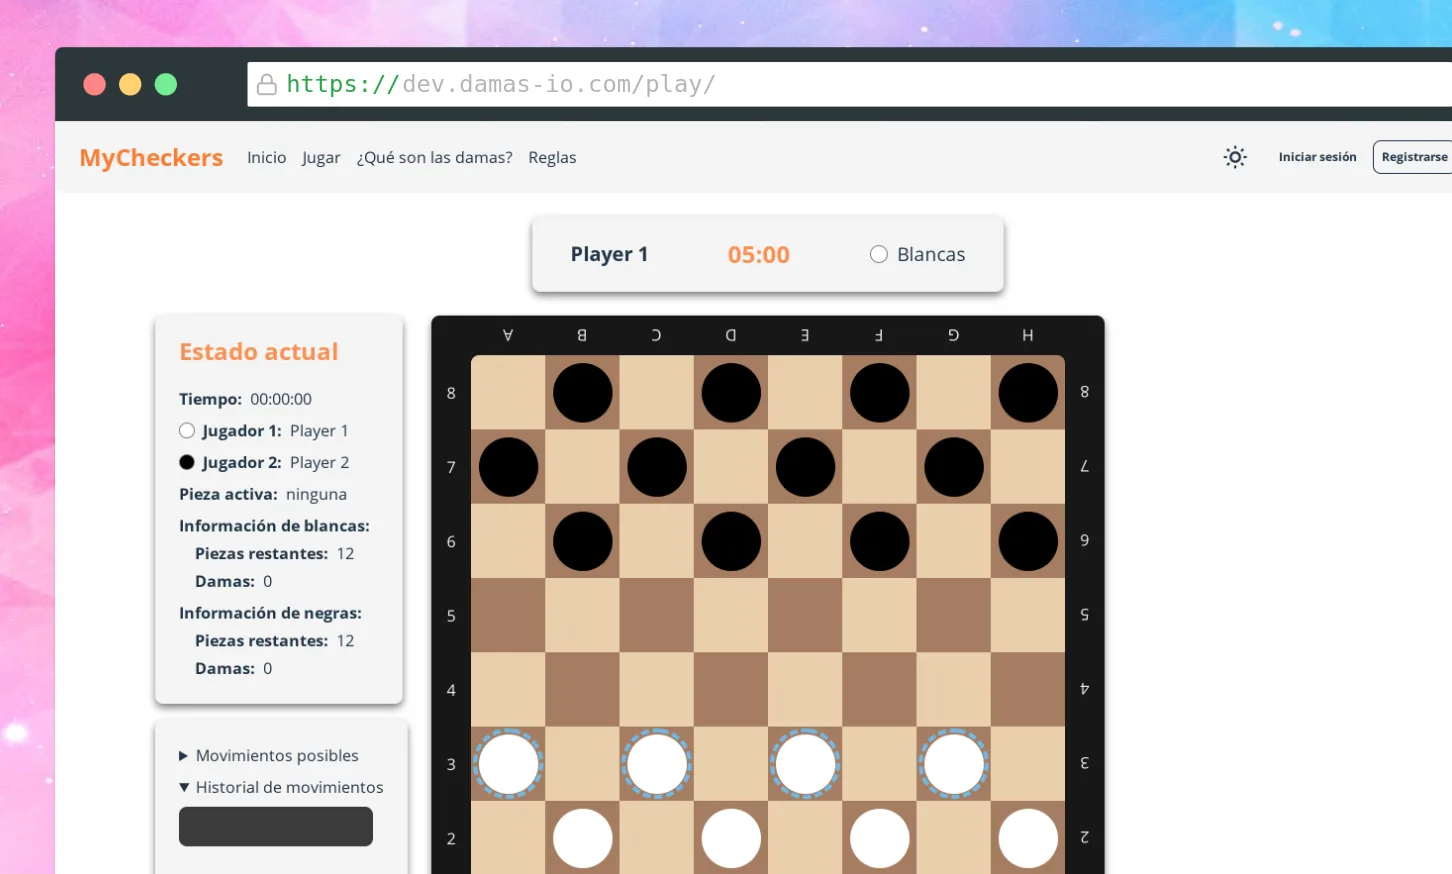Select the white piece on C3

point(657,763)
